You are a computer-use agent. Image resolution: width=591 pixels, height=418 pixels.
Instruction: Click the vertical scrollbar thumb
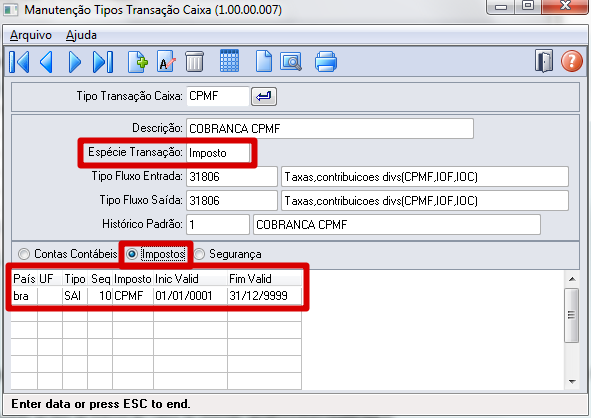coord(572,315)
